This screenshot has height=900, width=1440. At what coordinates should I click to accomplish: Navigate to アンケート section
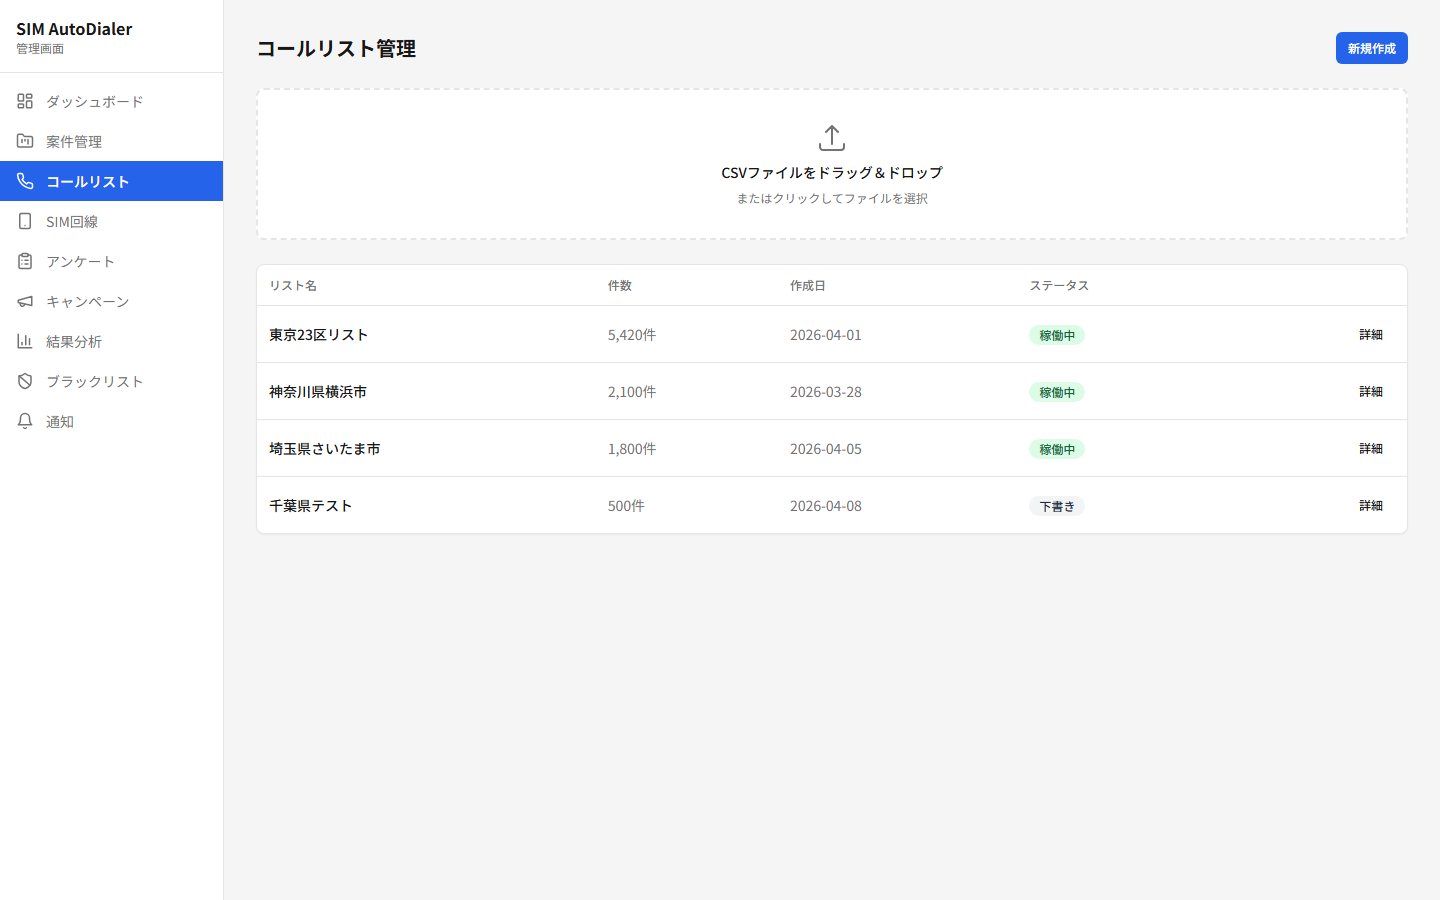point(111,261)
